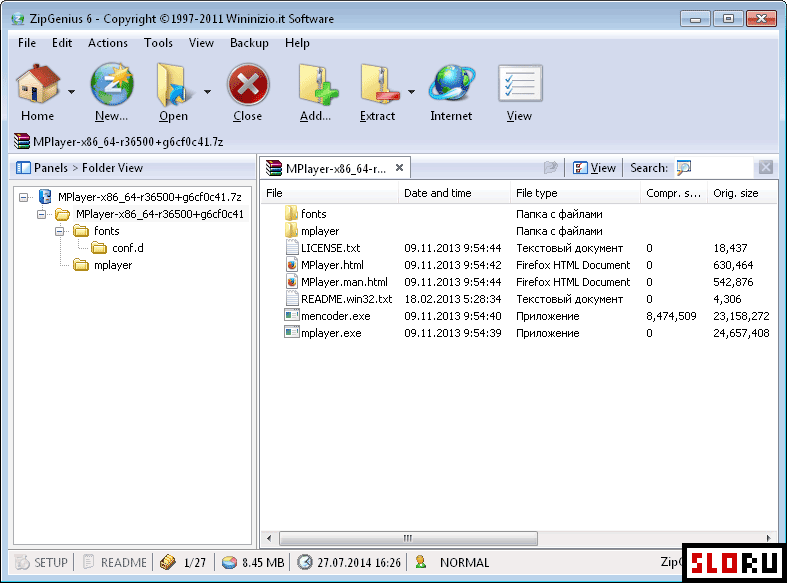Open the Backup menu

click(249, 43)
